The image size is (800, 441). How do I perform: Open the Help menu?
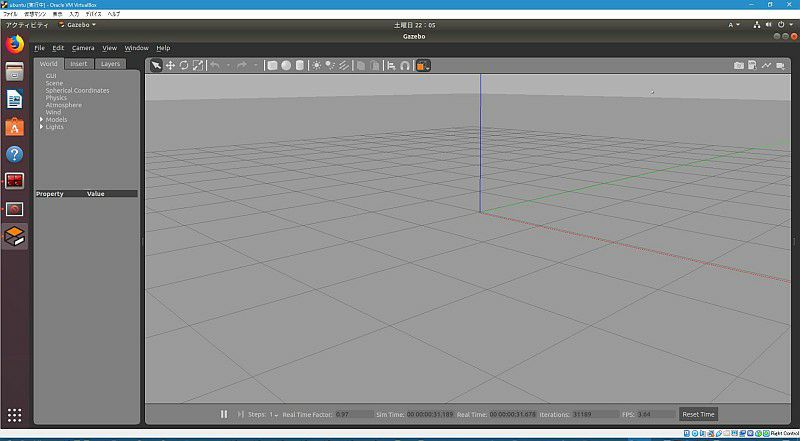point(163,48)
